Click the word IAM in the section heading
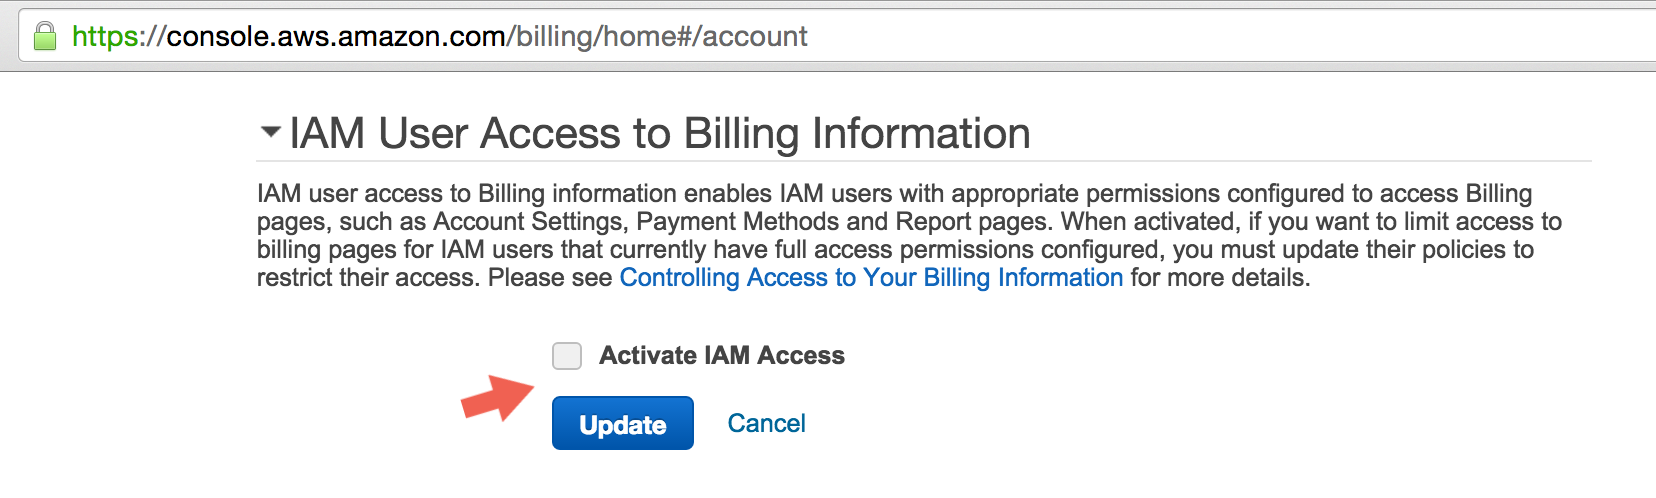This screenshot has width=1656, height=498. pos(327,133)
